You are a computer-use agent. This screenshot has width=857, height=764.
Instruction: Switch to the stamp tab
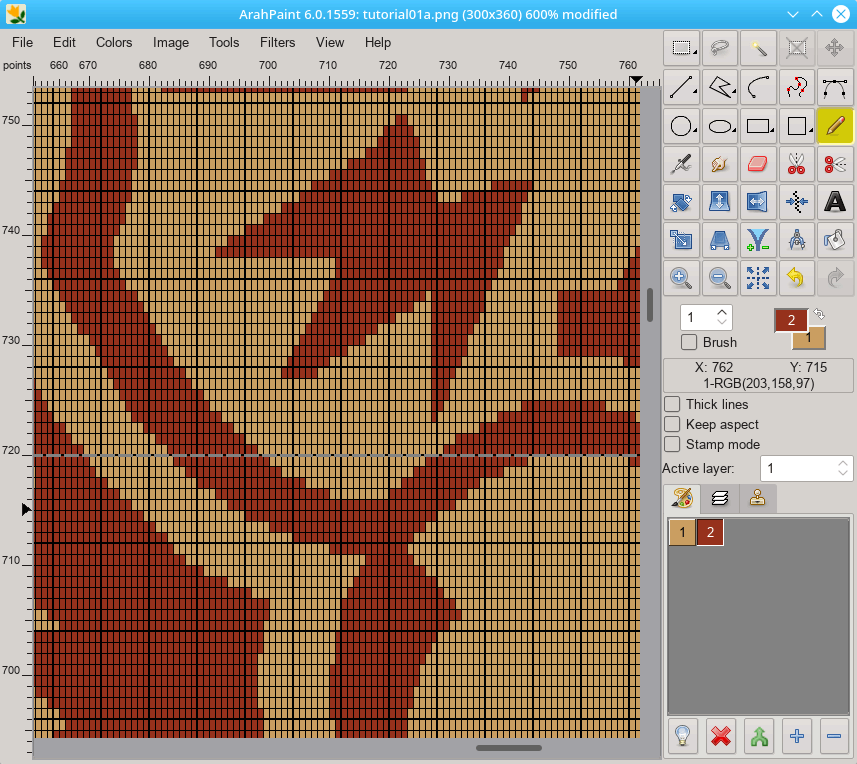pos(758,498)
